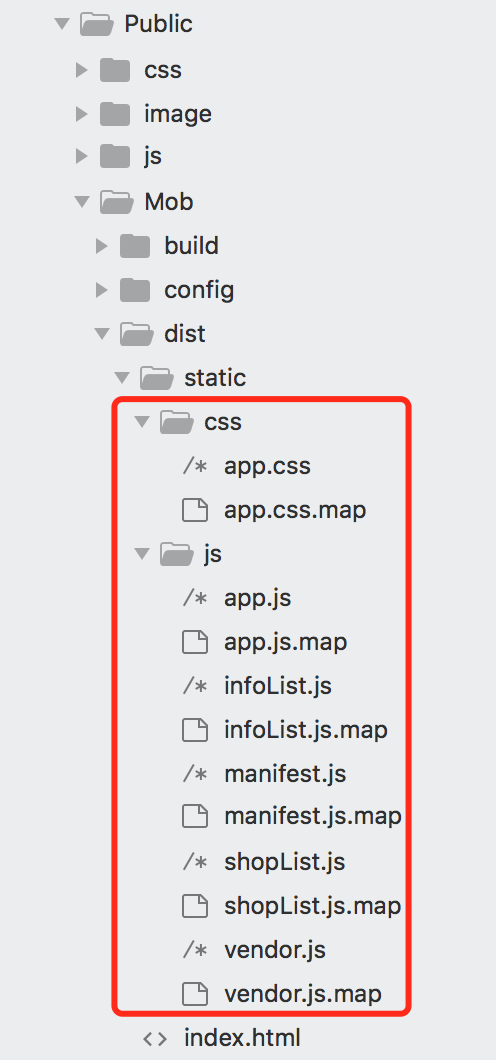
Task: Click the config folder icon
Action: click(135, 290)
